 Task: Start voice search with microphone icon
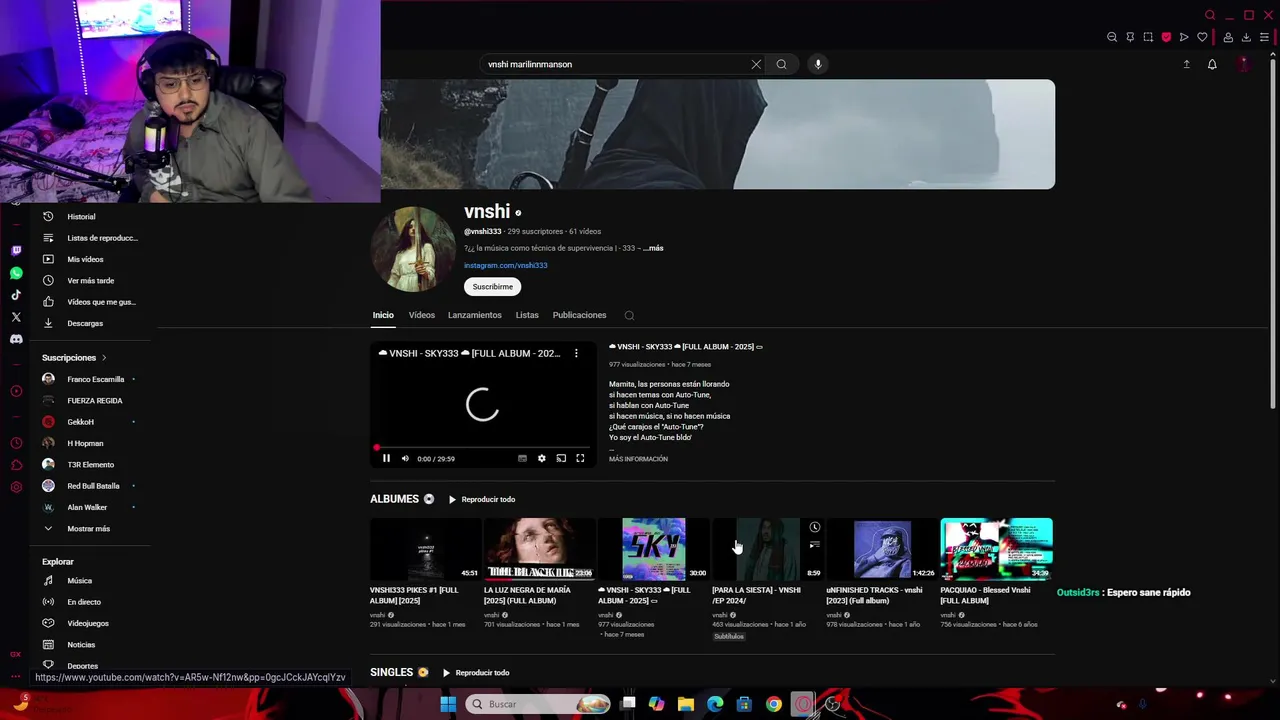818,64
